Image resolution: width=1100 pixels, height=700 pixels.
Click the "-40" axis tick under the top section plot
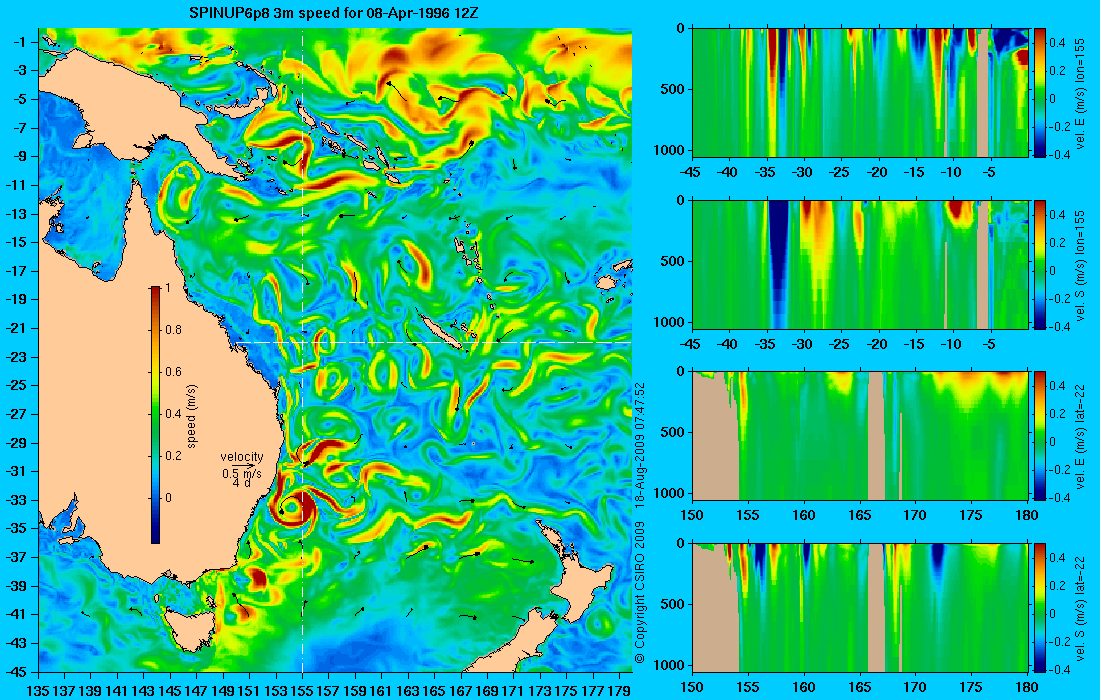[x=729, y=173]
